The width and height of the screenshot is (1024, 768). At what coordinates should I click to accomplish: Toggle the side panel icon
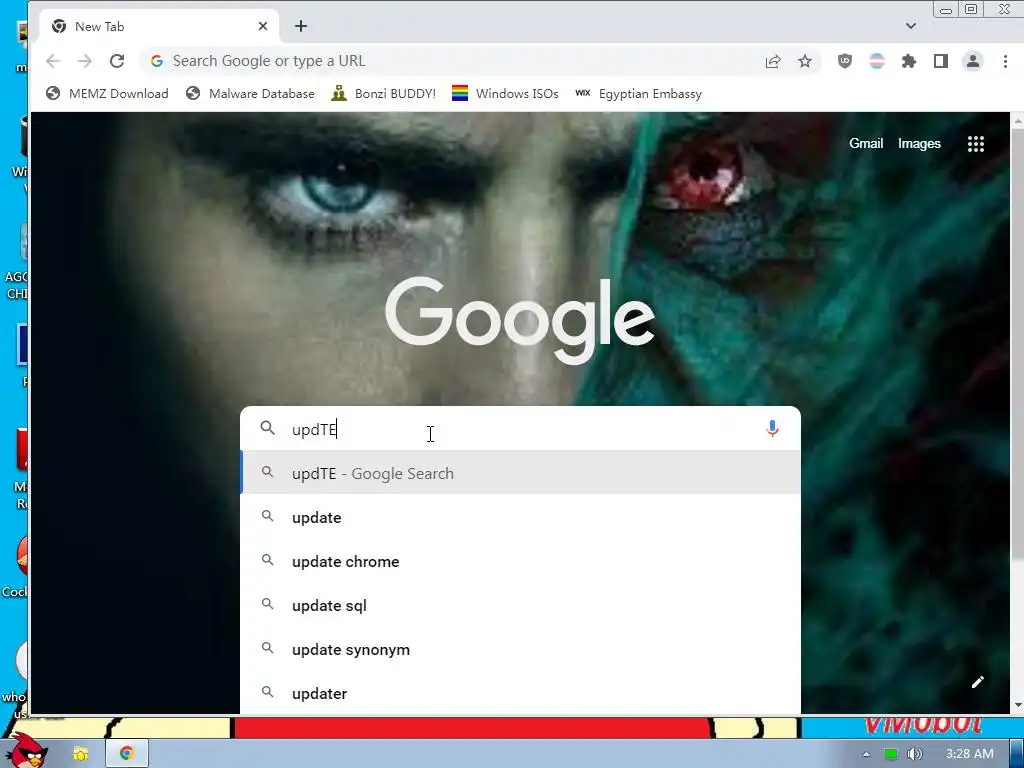pyautogui.click(x=940, y=61)
